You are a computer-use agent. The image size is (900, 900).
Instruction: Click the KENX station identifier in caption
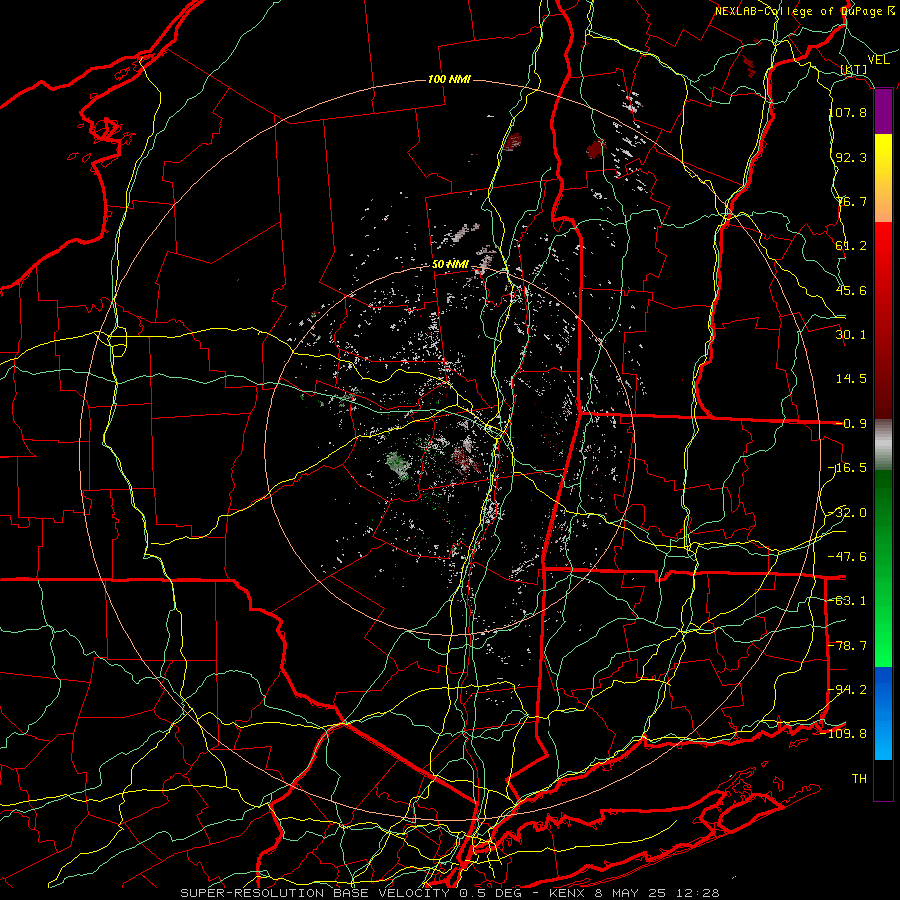(x=567, y=893)
